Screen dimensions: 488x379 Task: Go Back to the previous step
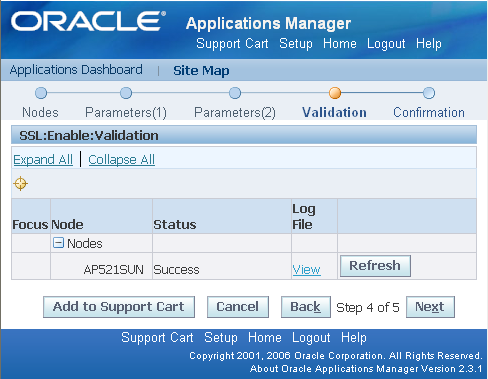click(306, 307)
